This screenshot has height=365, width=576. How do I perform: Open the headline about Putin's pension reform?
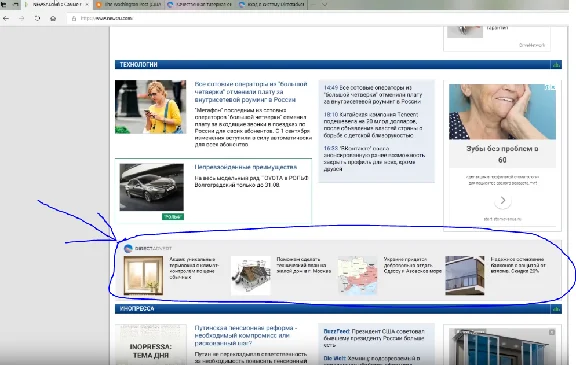[246, 336]
